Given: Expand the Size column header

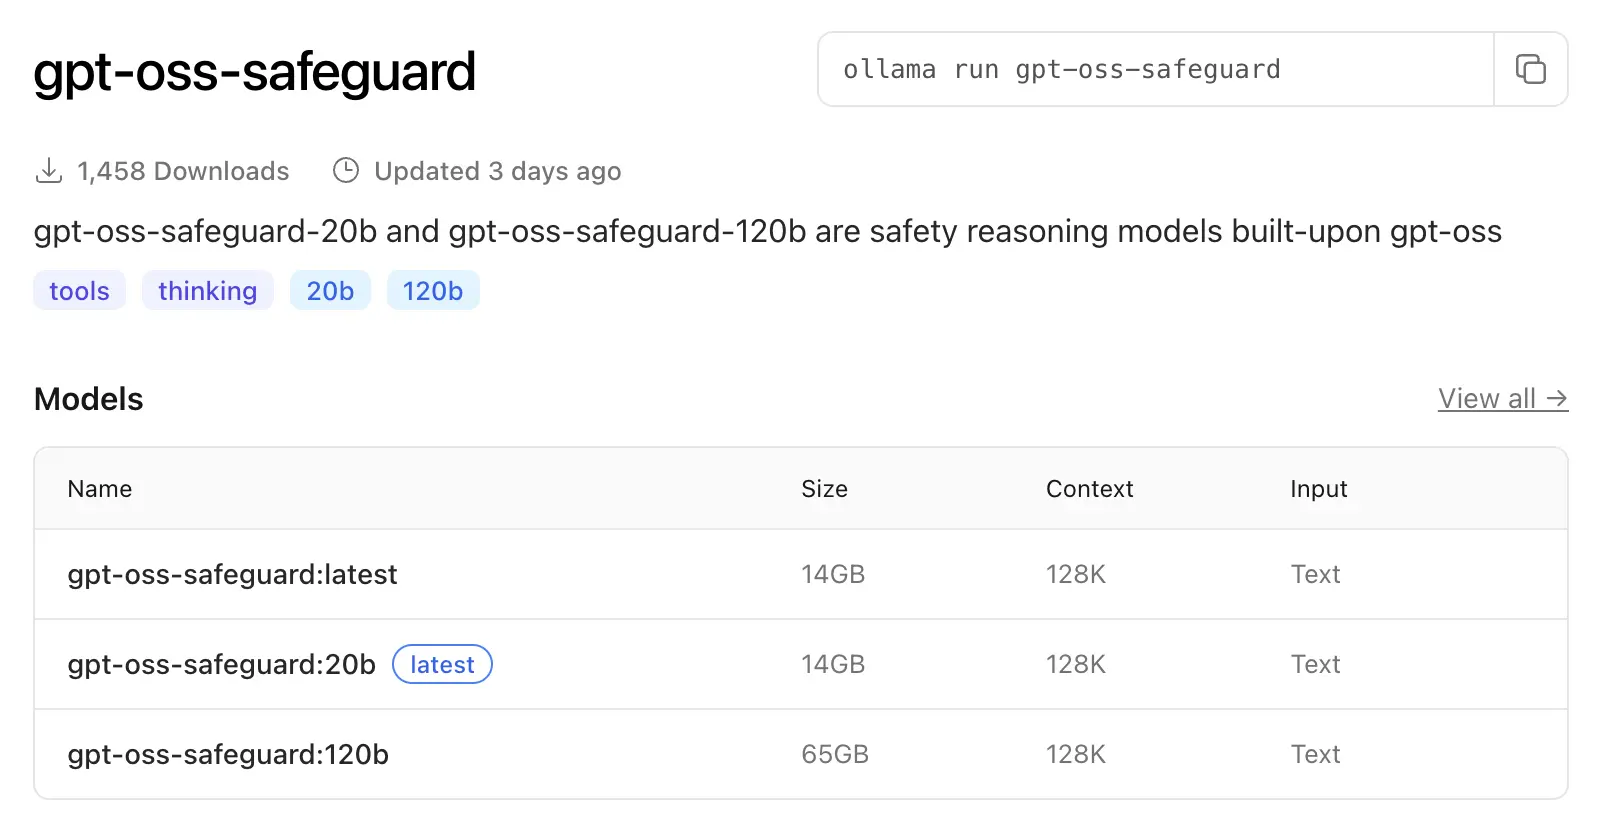Looking at the screenshot, I should [824, 489].
